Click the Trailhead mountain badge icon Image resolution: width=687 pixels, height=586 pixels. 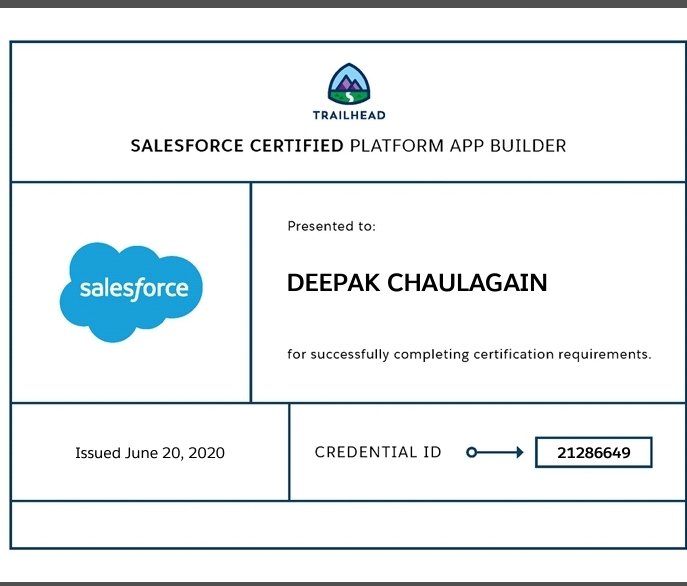click(x=349, y=83)
